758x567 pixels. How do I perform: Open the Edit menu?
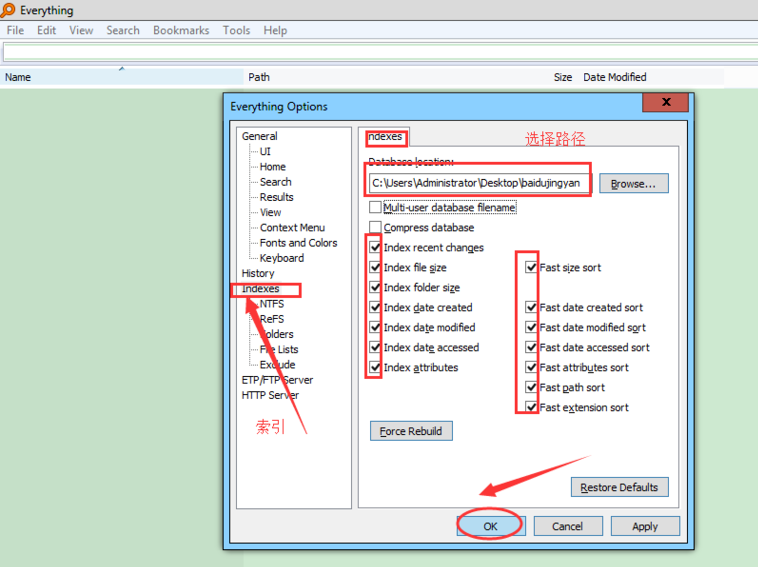pyautogui.click(x=46, y=30)
